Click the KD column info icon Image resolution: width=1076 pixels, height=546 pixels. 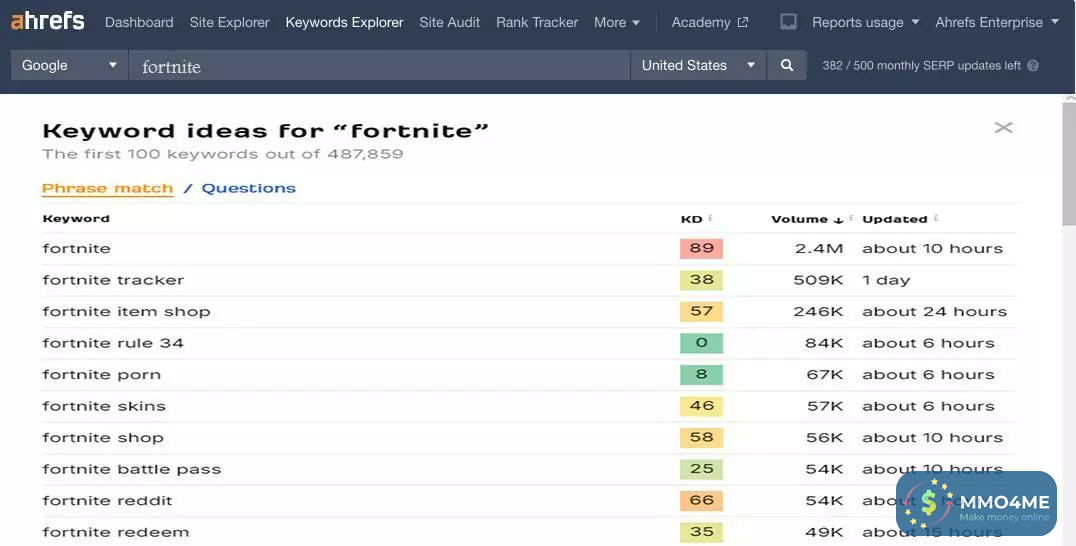click(x=710, y=218)
